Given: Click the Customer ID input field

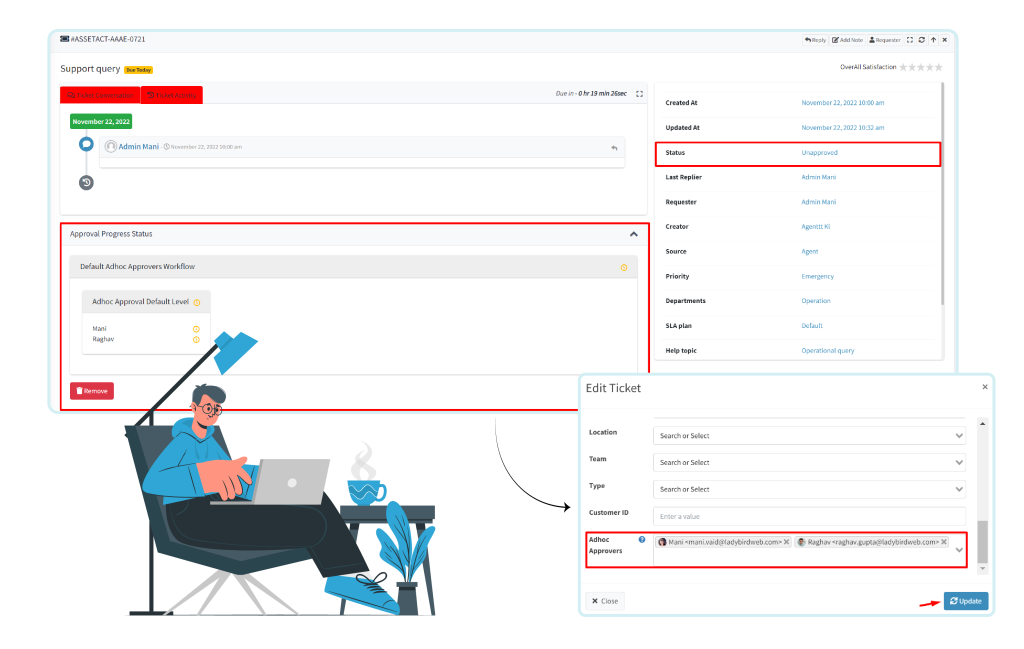Looking at the screenshot, I should [809, 516].
